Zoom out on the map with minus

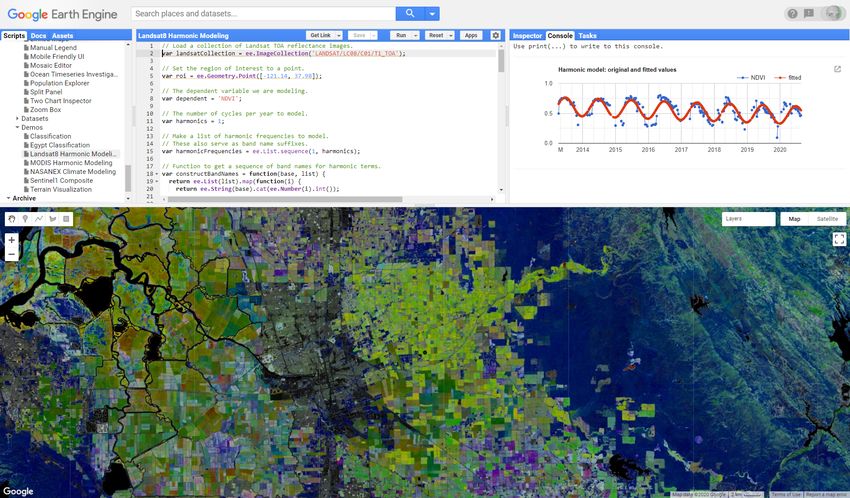click(x=11, y=254)
